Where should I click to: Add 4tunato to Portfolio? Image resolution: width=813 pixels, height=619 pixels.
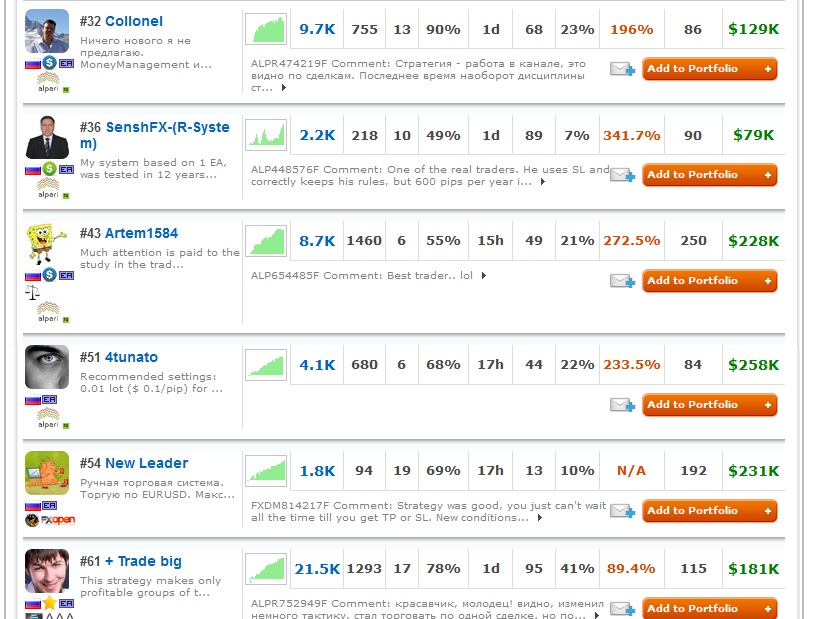point(709,405)
